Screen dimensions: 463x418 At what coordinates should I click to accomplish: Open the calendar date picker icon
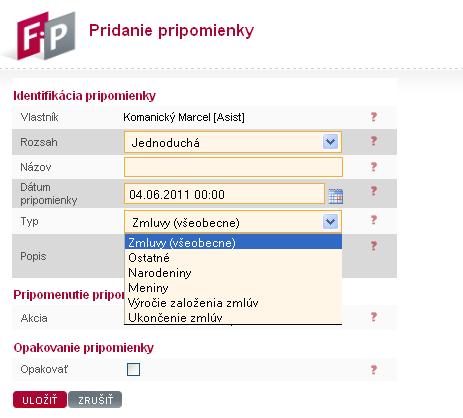point(335,196)
